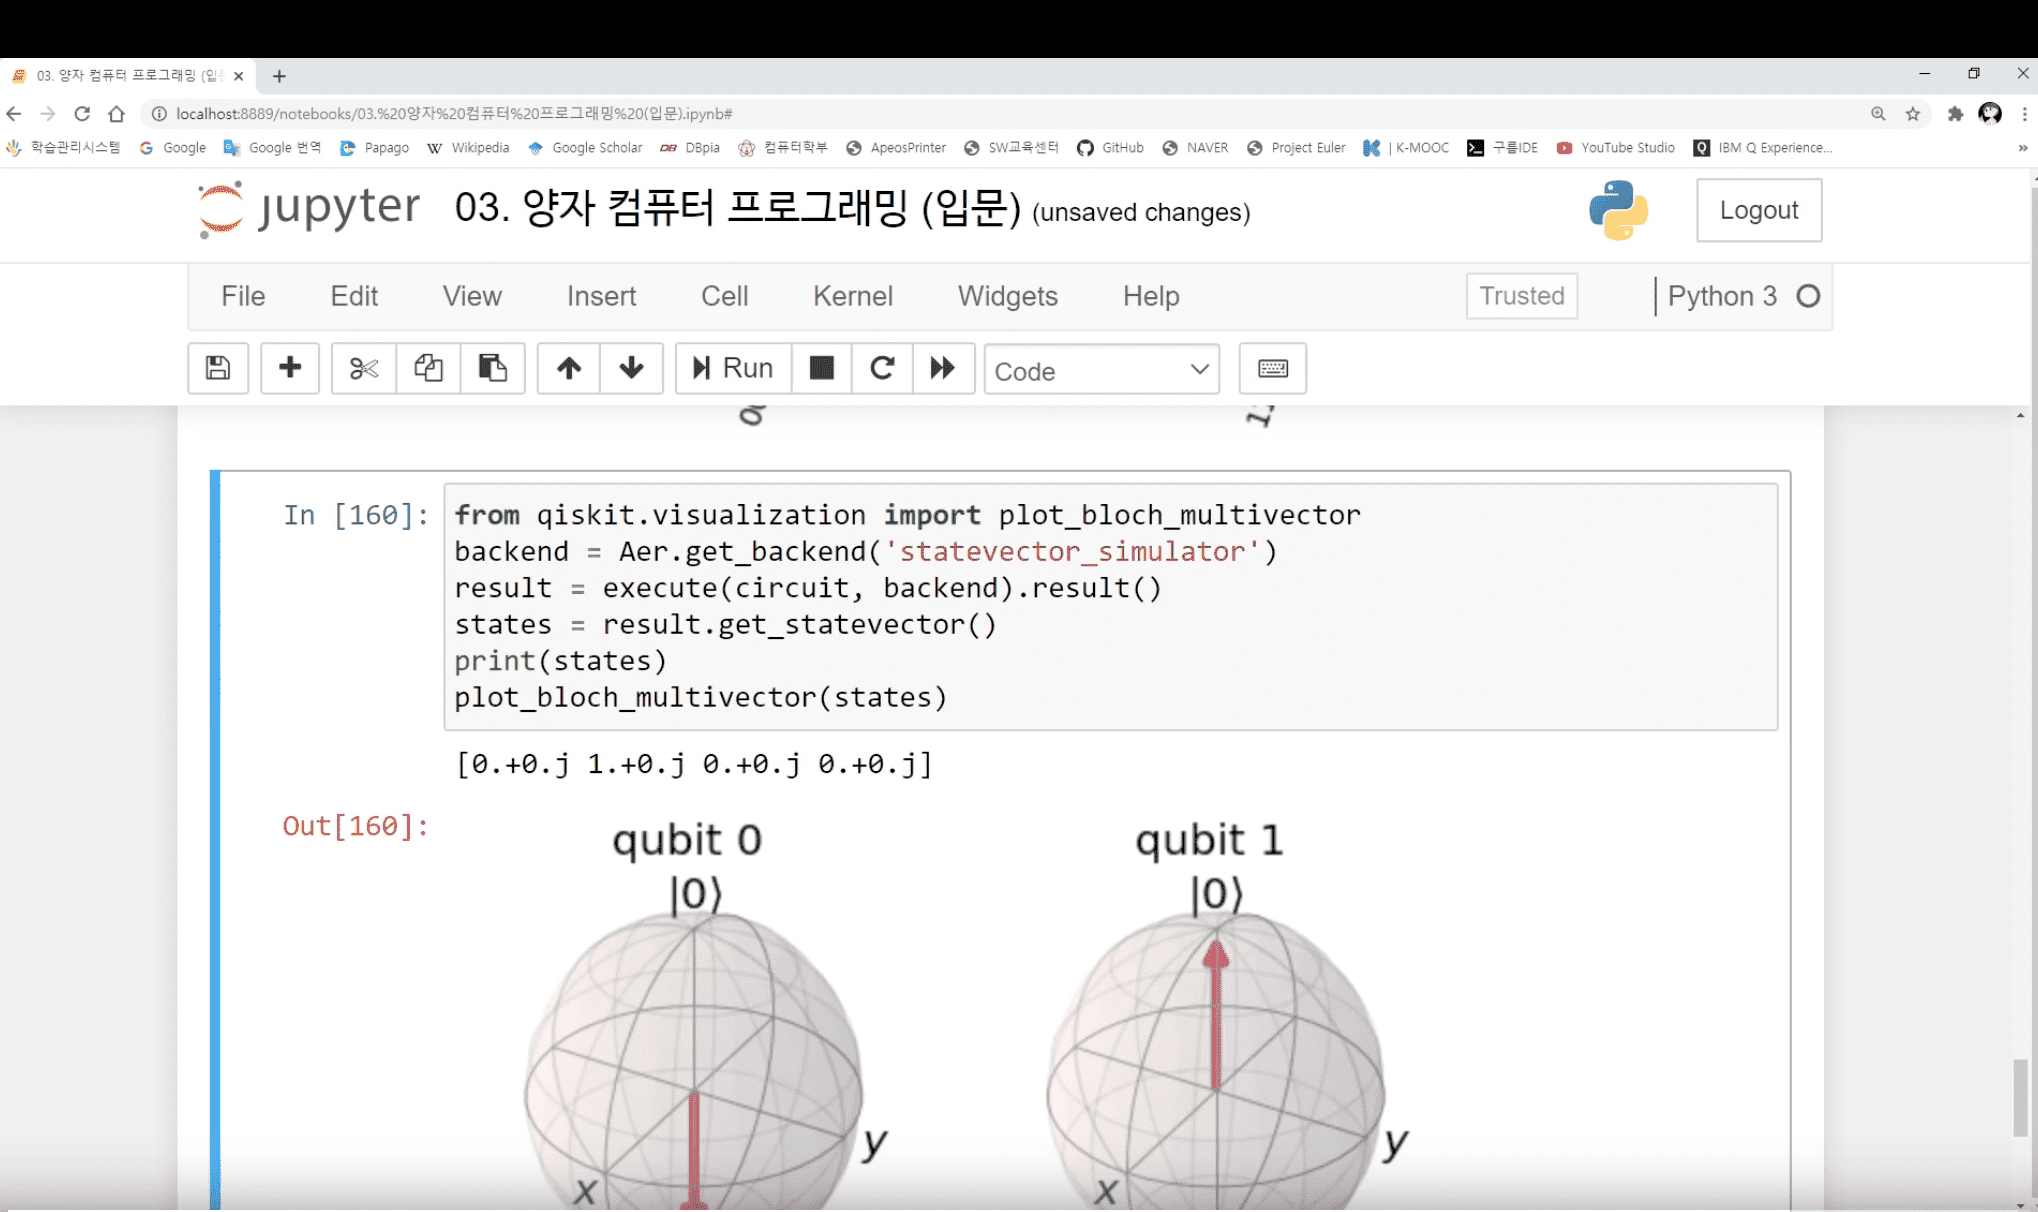2038x1212 pixels.
Task: Paste cells below icon
Action: point(492,369)
